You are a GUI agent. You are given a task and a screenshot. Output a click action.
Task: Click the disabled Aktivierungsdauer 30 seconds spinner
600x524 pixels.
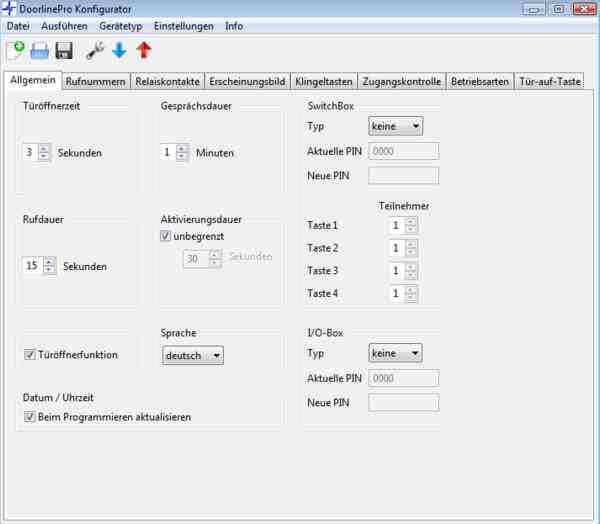tap(202, 258)
